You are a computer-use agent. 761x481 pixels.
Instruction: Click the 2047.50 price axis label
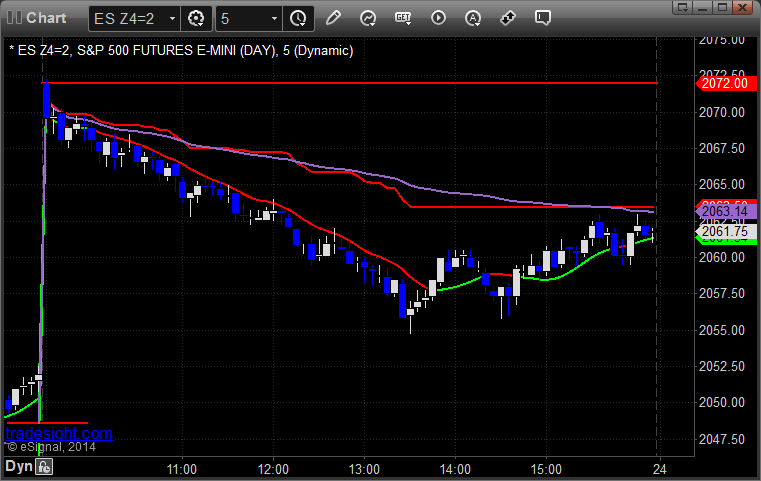[722, 439]
